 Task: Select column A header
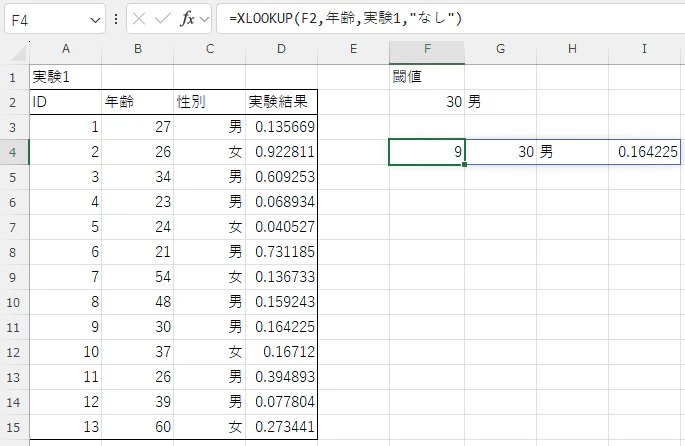point(66,49)
